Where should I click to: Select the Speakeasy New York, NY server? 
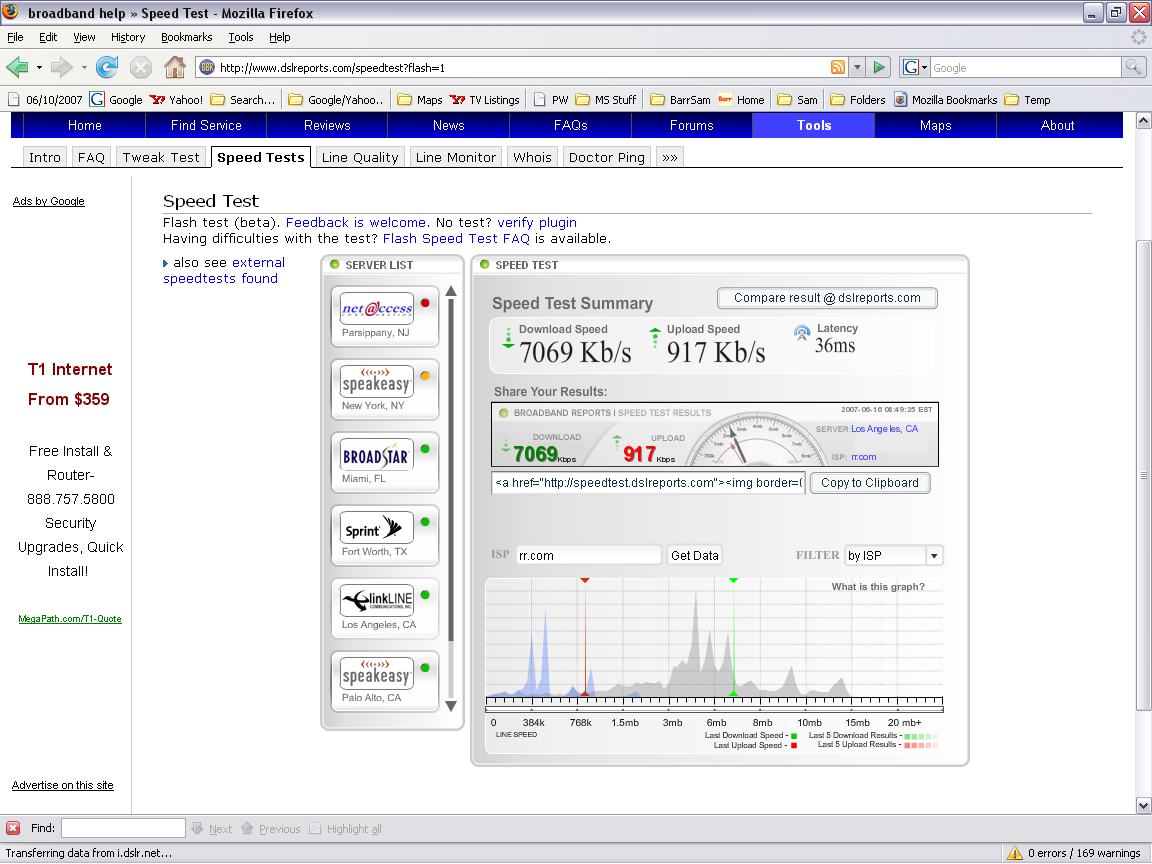pos(384,389)
